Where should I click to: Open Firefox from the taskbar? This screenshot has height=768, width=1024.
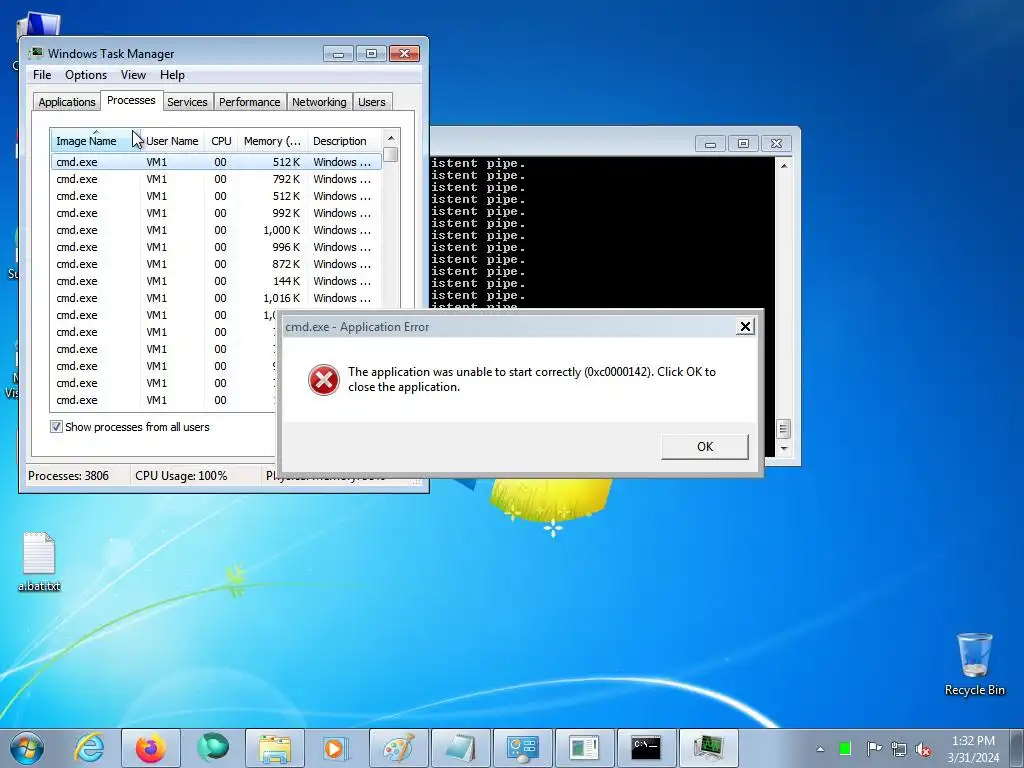click(150, 748)
